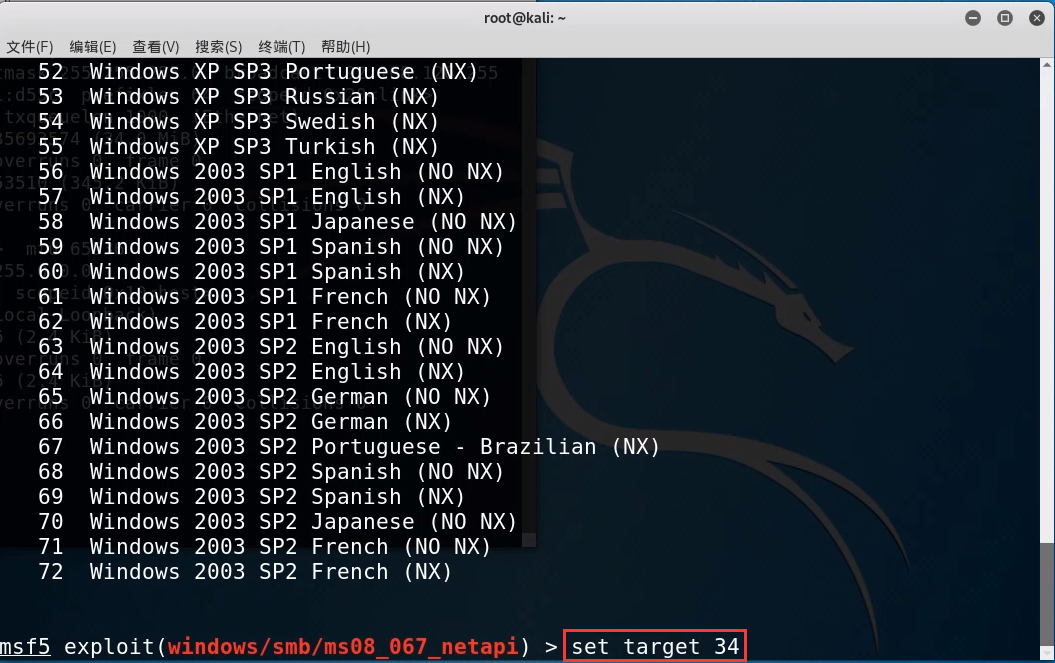Click line 53 Windows XP SP3 Russian (NX)
1055x663 pixels.
click(x=238, y=96)
